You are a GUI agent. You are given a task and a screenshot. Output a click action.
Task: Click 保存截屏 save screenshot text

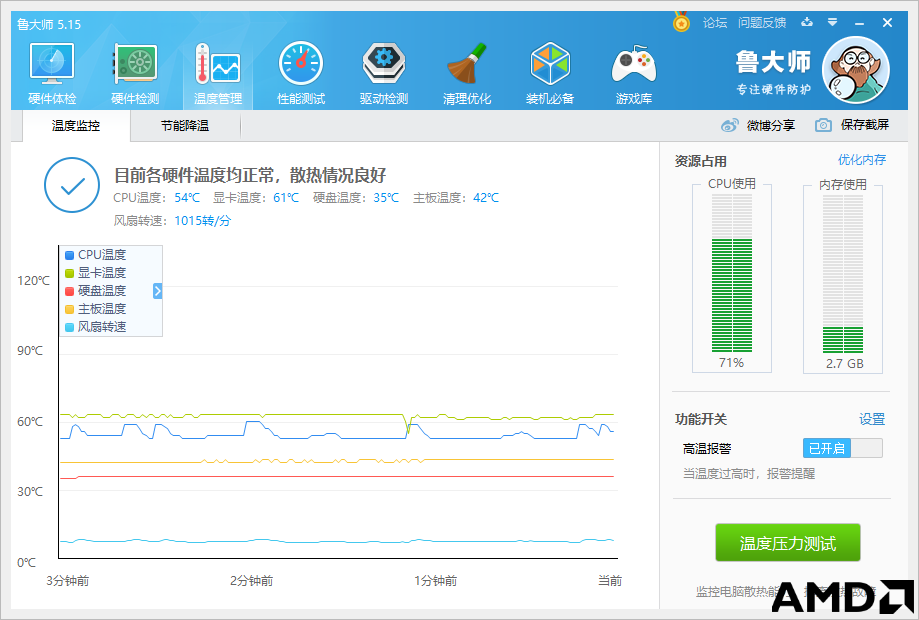[865, 125]
